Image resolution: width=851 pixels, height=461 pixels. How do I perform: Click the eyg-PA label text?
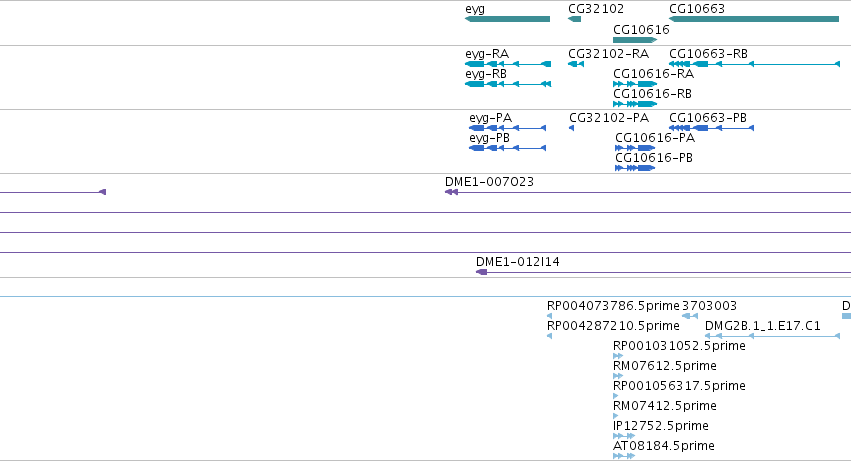point(491,118)
